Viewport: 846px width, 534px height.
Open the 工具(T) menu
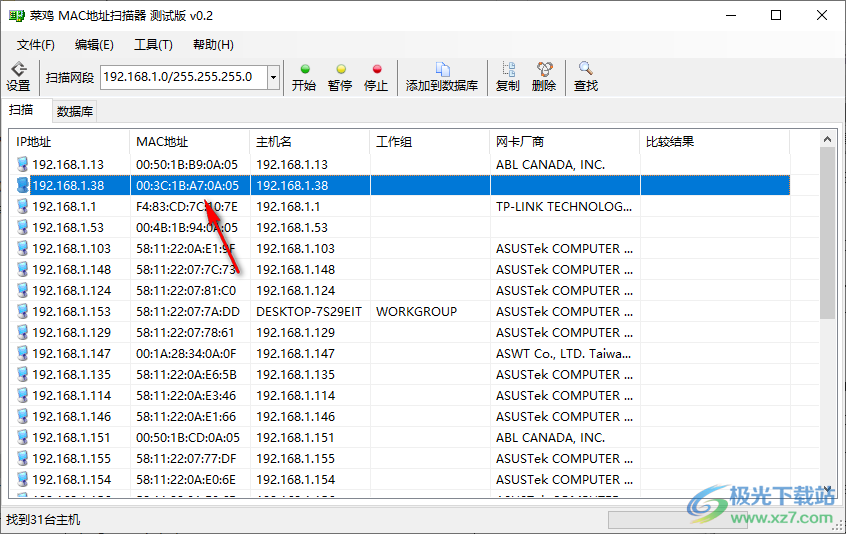pos(153,45)
